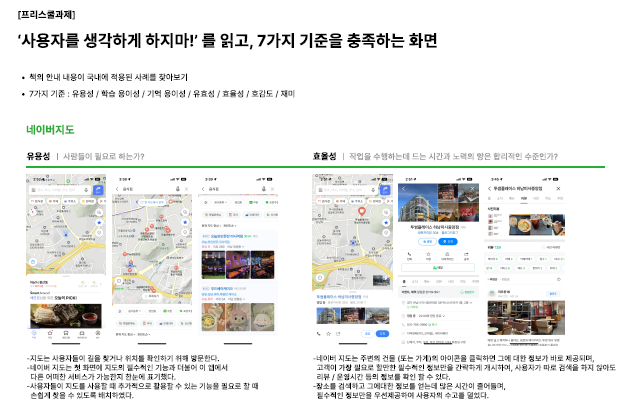Select home tab in place detail tab bar
The height and width of the screenshot is (406, 636).
(x=404, y=281)
